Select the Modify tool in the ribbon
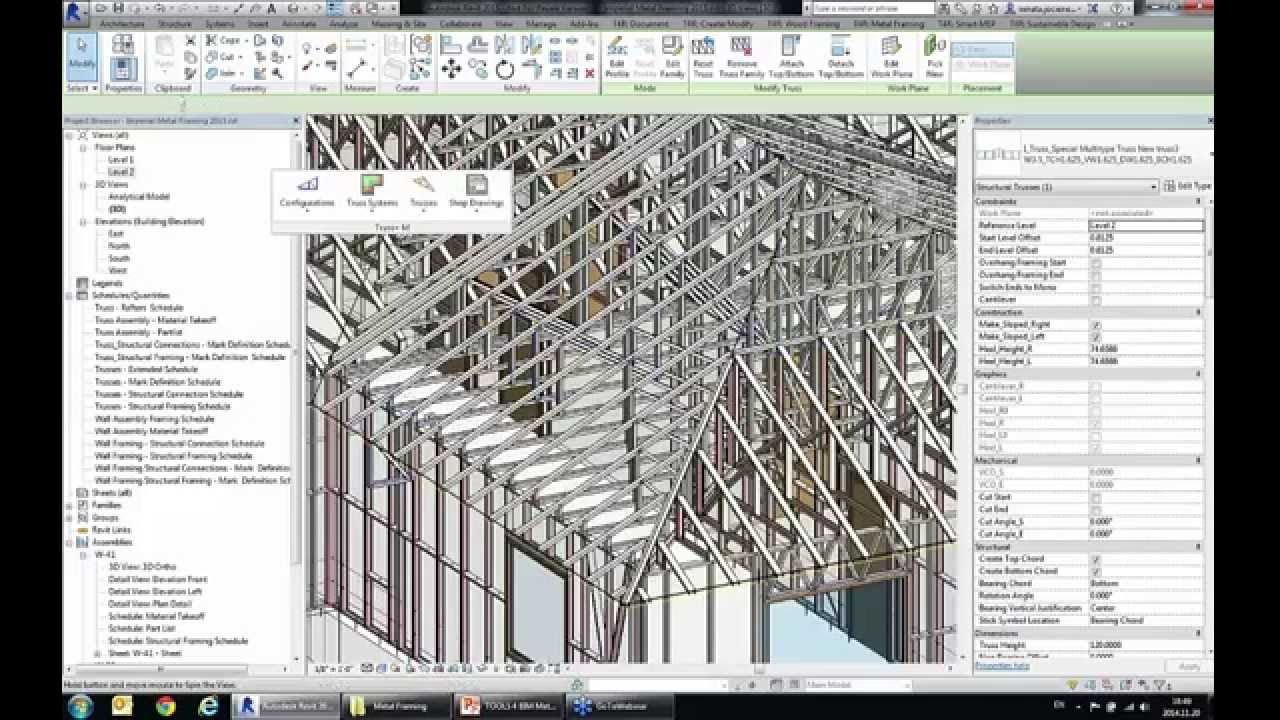 [82, 56]
